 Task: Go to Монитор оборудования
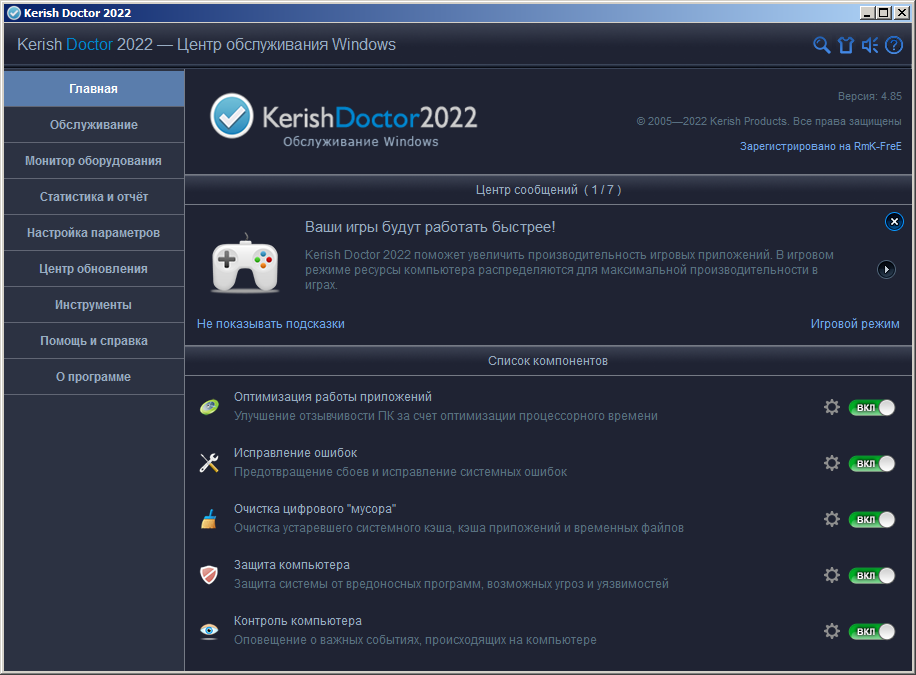(x=94, y=161)
